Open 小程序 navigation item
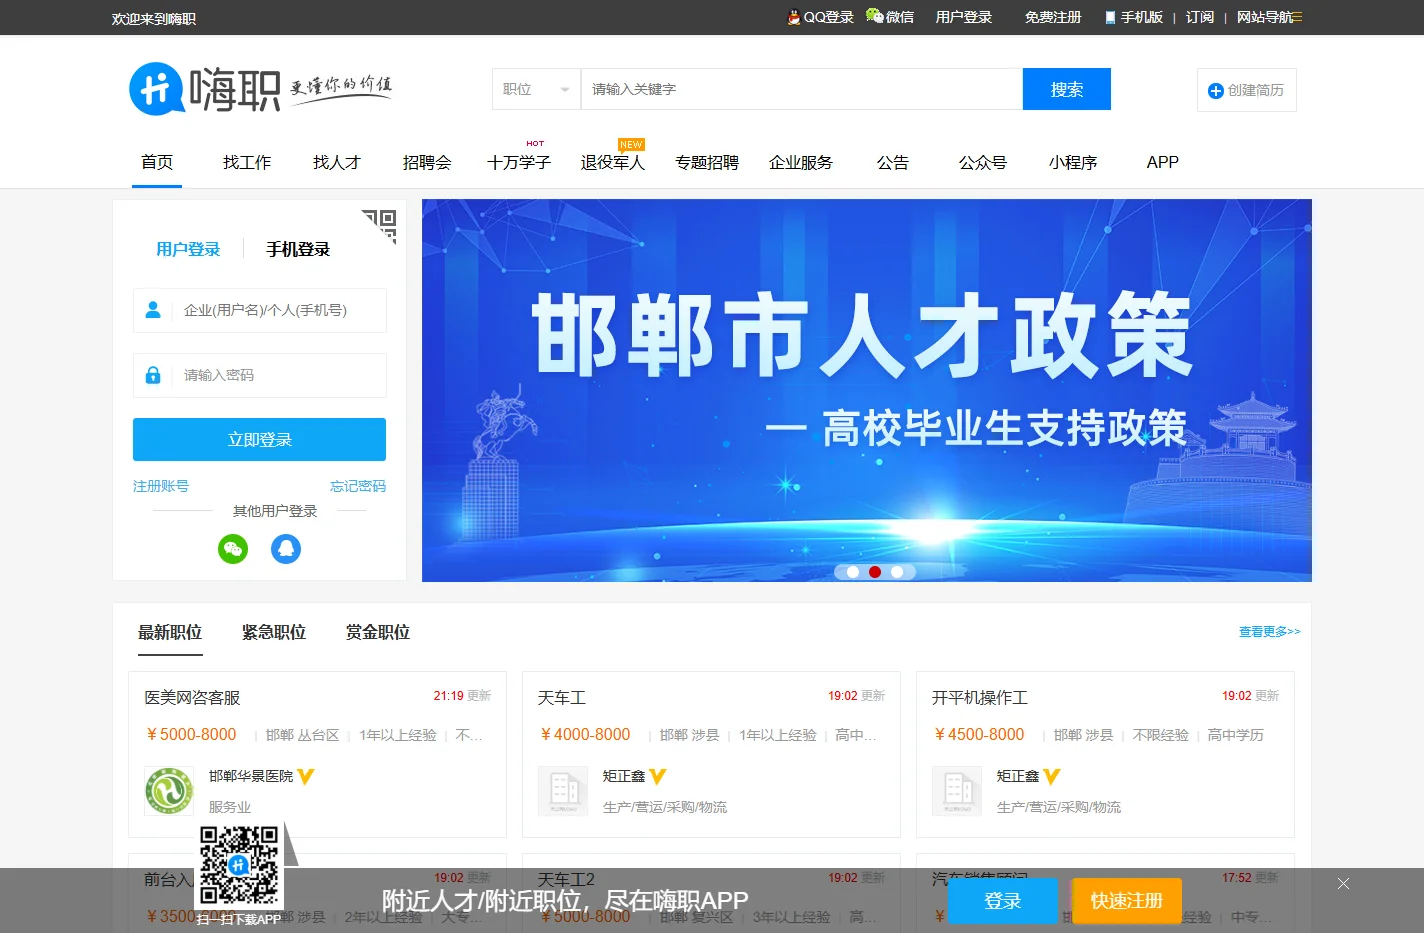This screenshot has width=1424, height=933. coord(1073,162)
